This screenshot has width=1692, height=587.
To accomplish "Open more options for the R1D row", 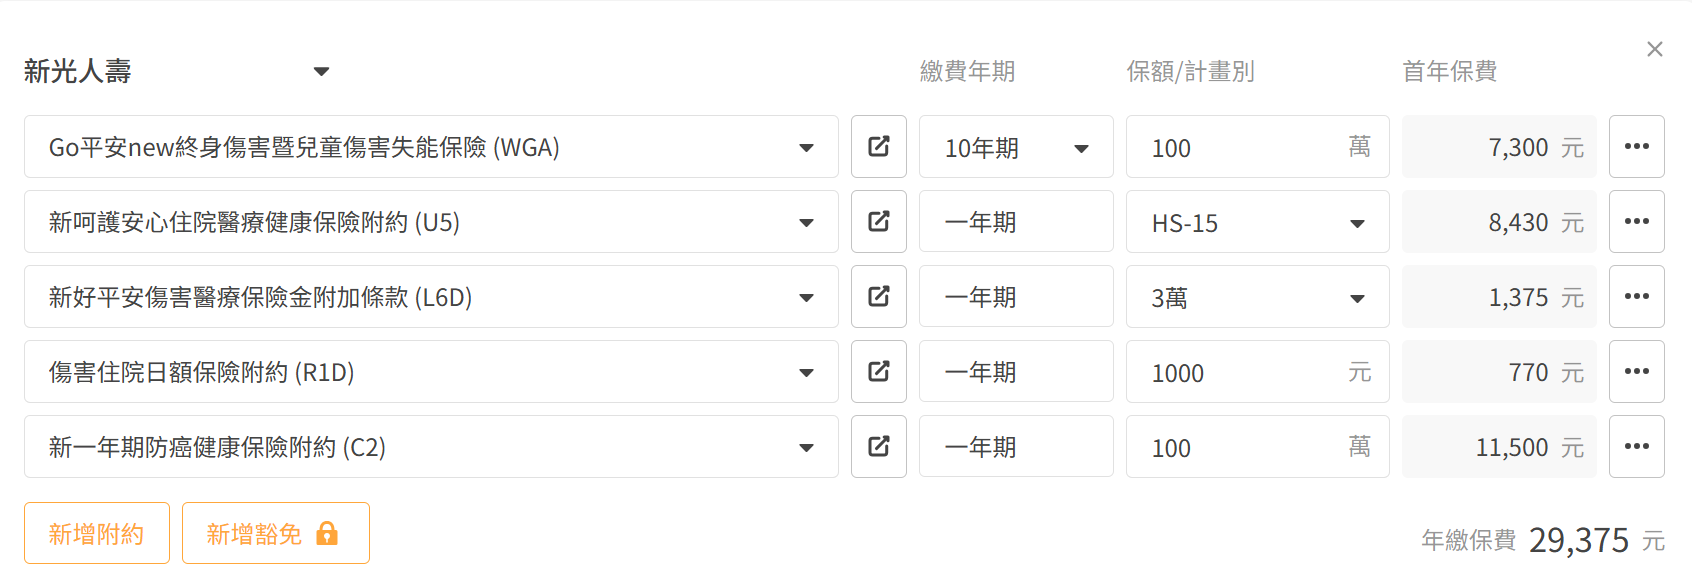I will tap(1636, 372).
